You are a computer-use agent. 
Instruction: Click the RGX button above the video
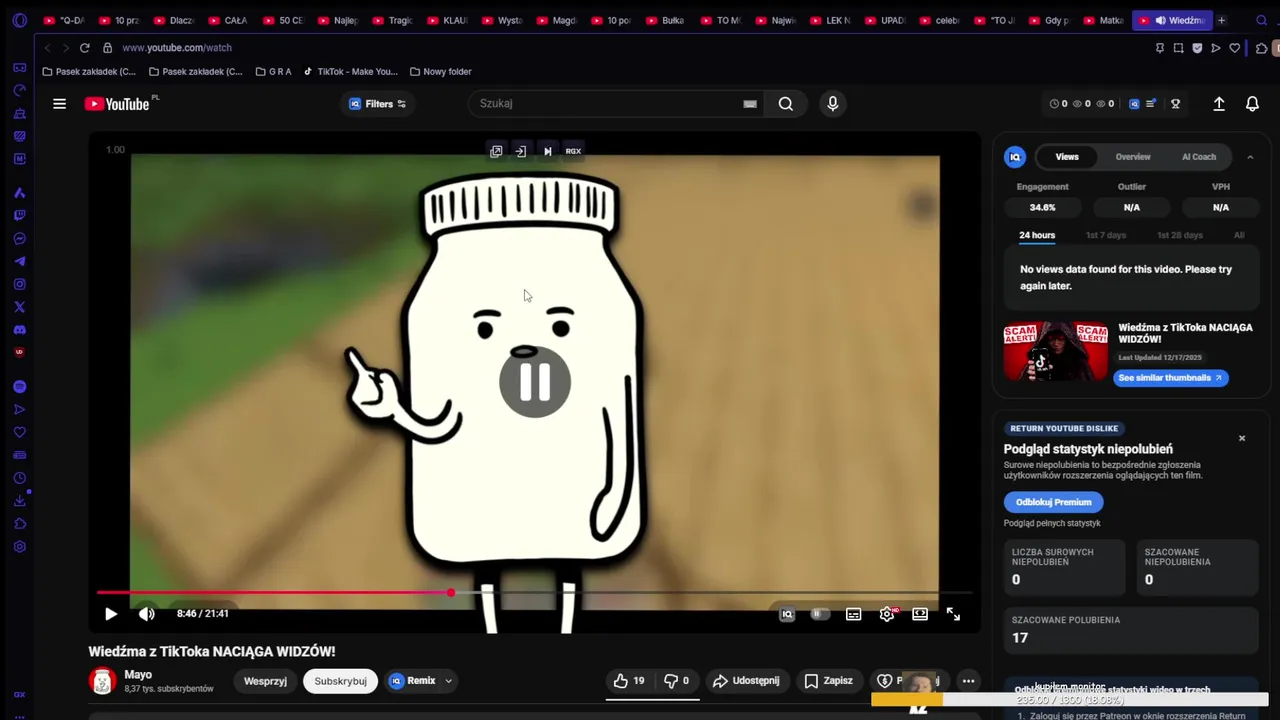[573, 151]
